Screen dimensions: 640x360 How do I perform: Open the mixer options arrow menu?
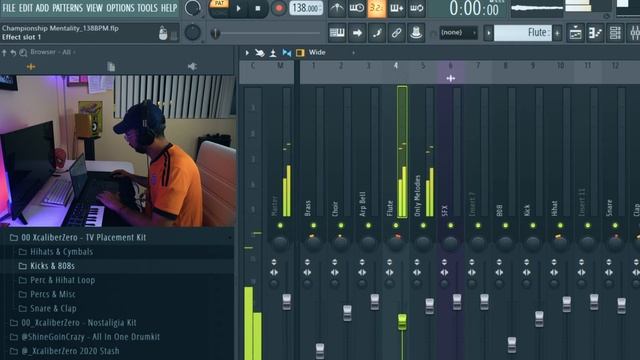coord(247,53)
